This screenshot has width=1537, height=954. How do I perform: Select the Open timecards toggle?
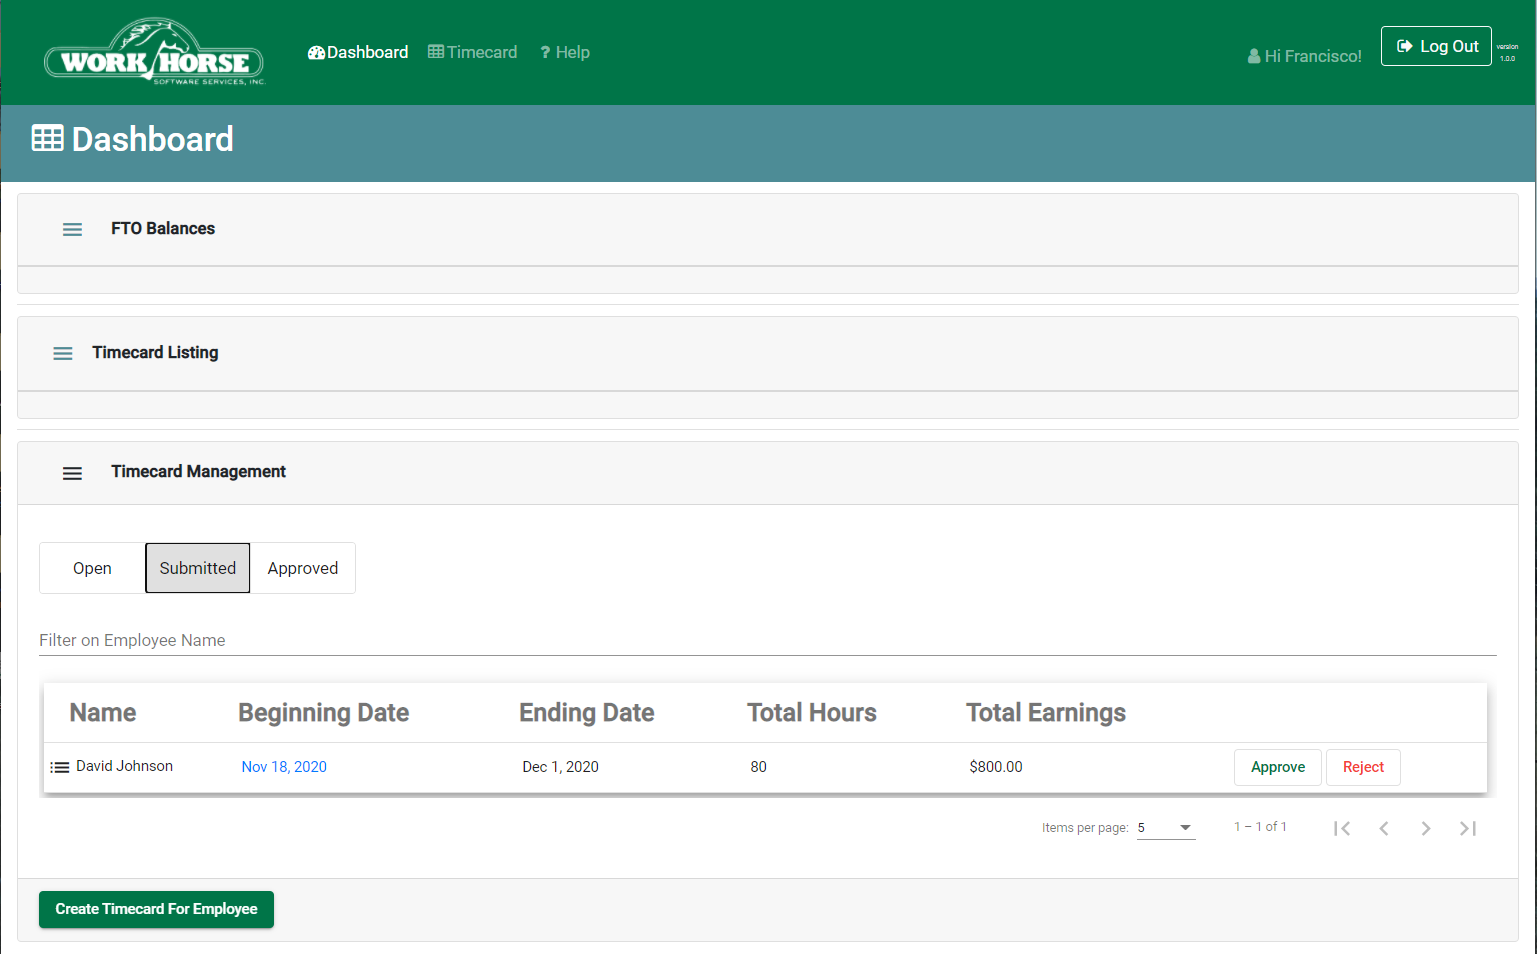[x=92, y=568]
